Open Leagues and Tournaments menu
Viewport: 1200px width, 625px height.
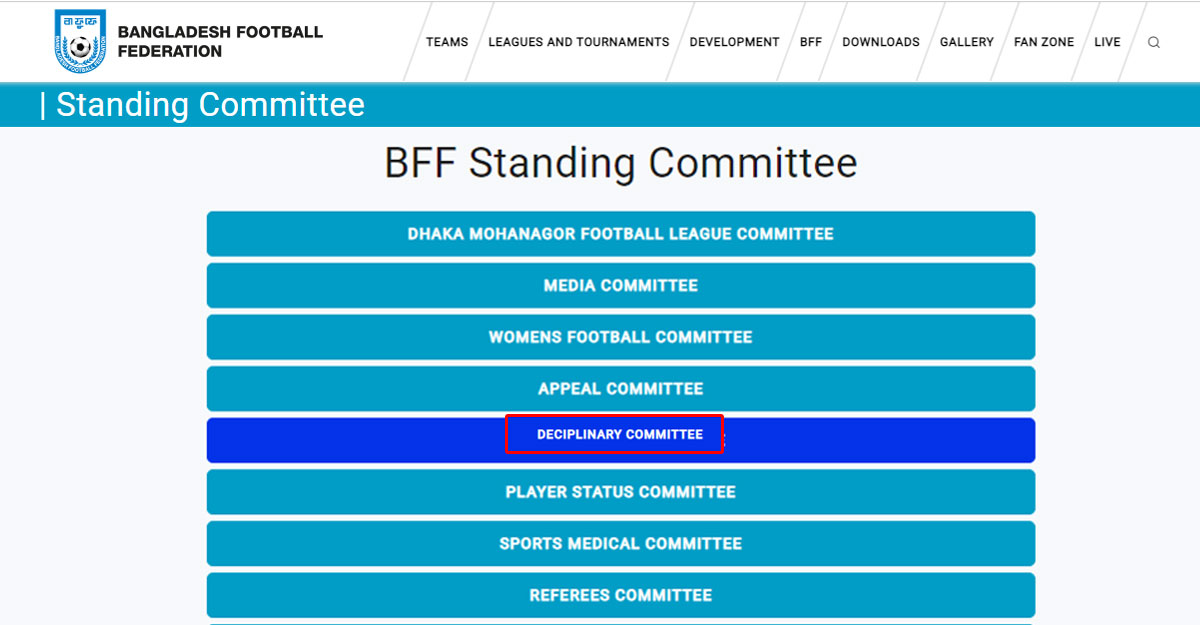578,42
